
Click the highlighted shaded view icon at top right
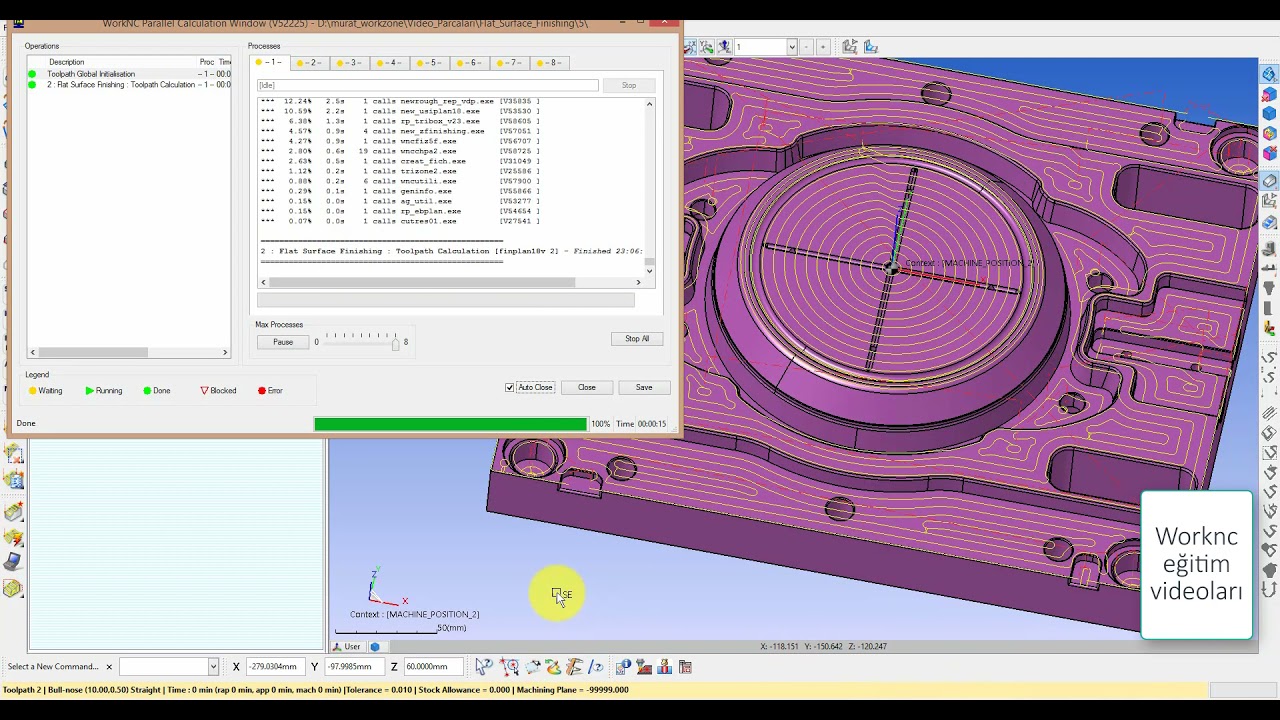(1269, 74)
